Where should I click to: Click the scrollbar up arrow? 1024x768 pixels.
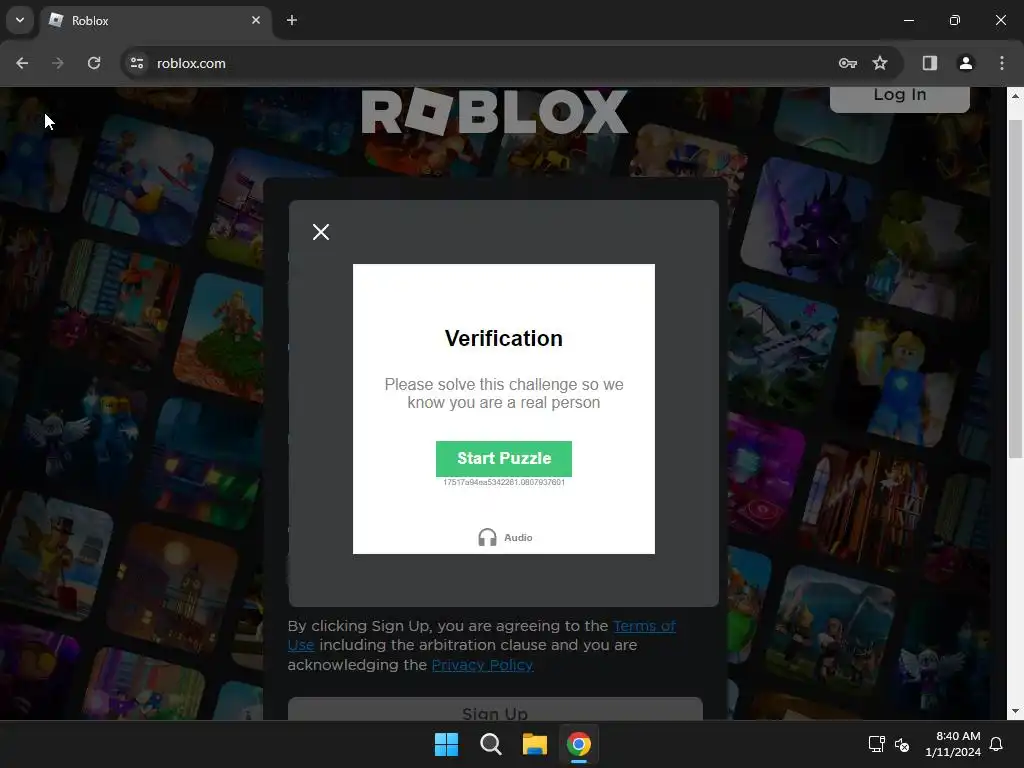point(1016,95)
